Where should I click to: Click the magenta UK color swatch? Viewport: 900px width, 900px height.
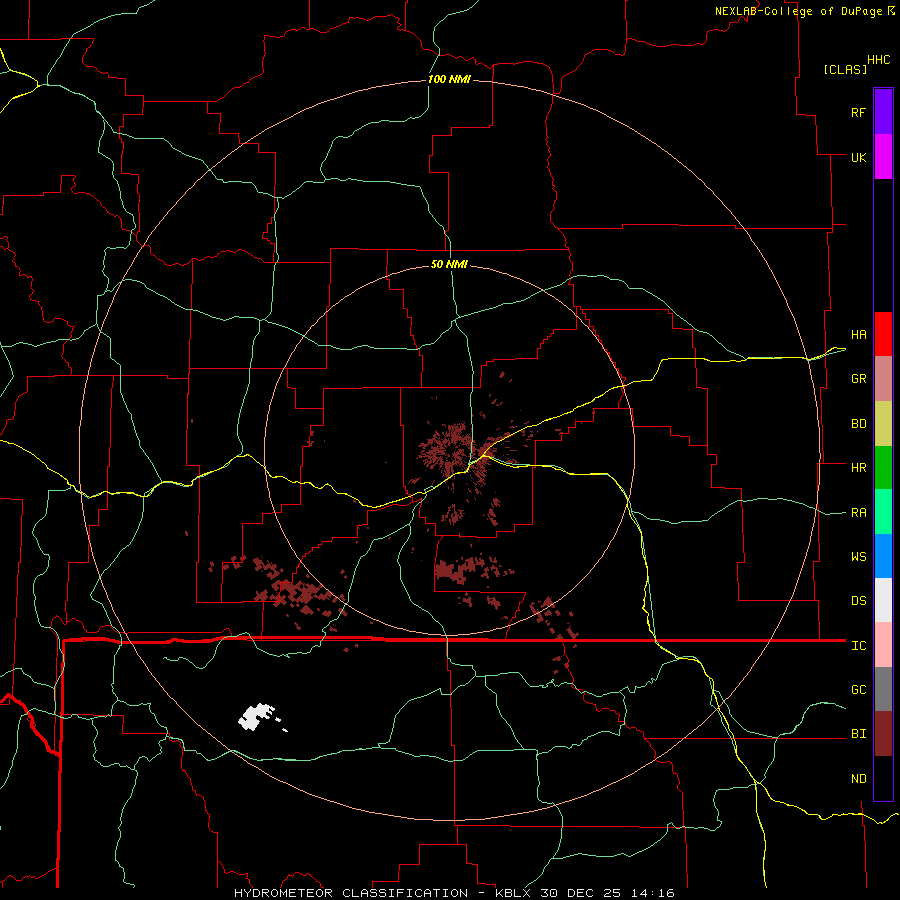(x=883, y=157)
